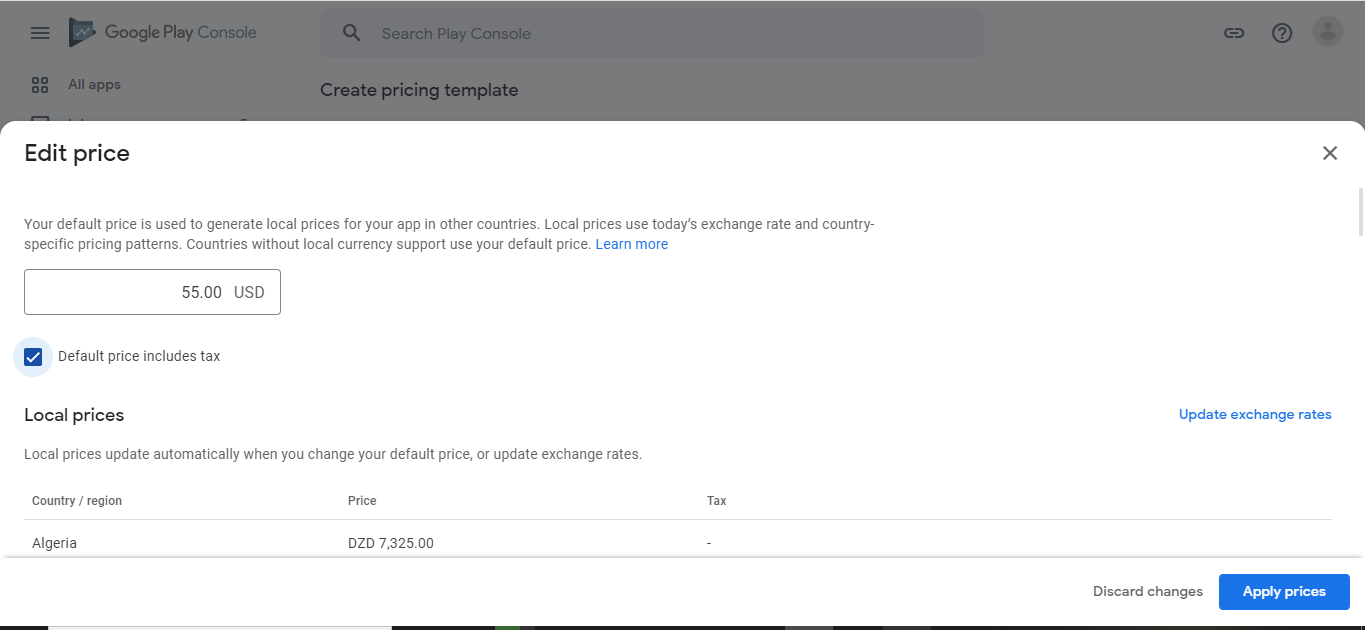The height and width of the screenshot is (630, 1365).
Task: Click the dialog's vertical scrollbar
Action: 1360,212
